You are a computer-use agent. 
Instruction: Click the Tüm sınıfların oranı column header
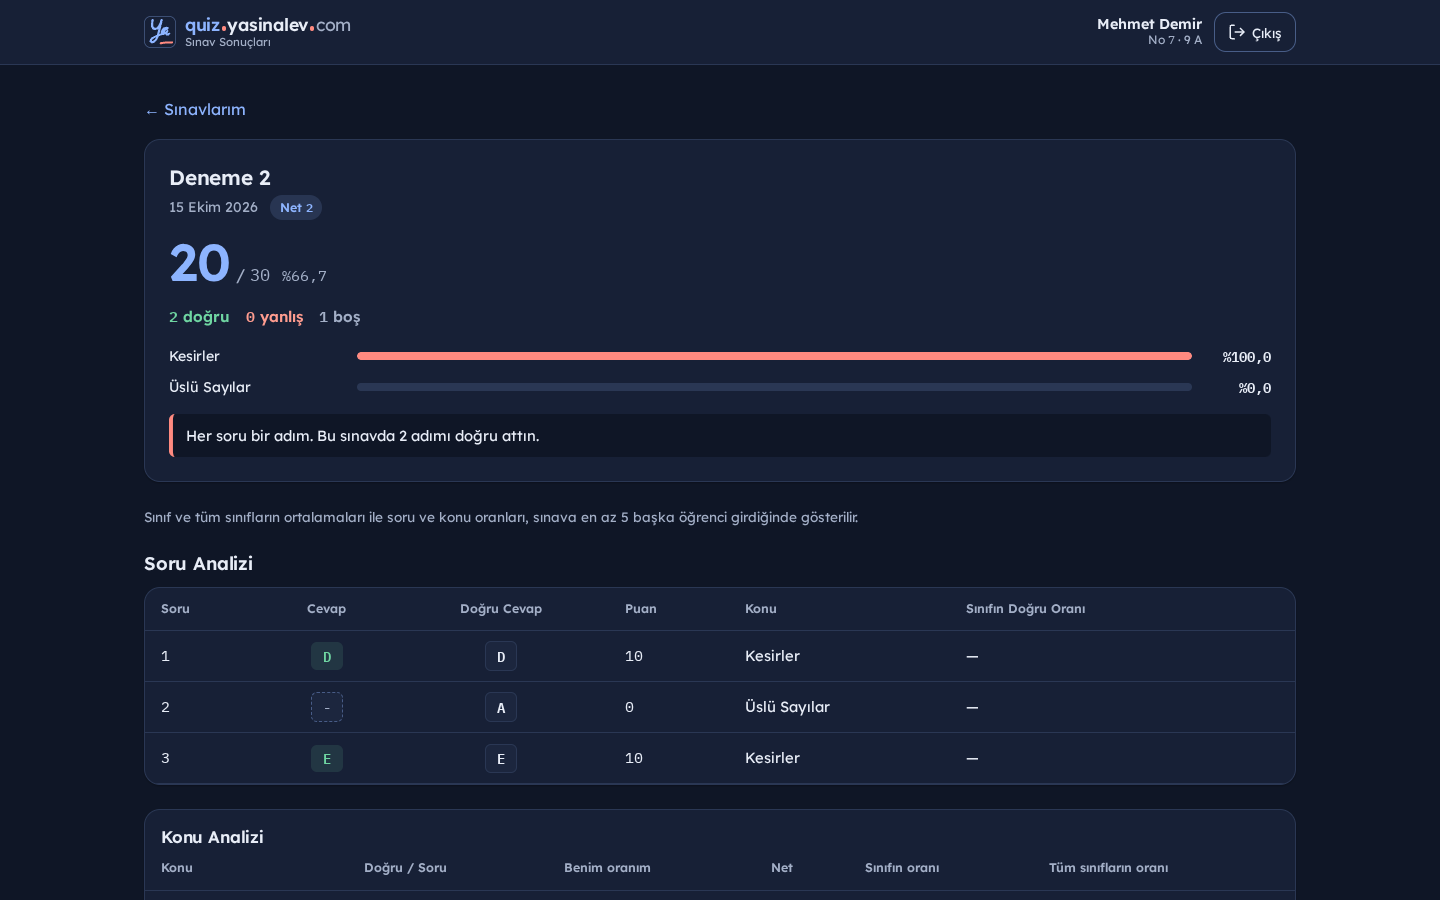1108,868
